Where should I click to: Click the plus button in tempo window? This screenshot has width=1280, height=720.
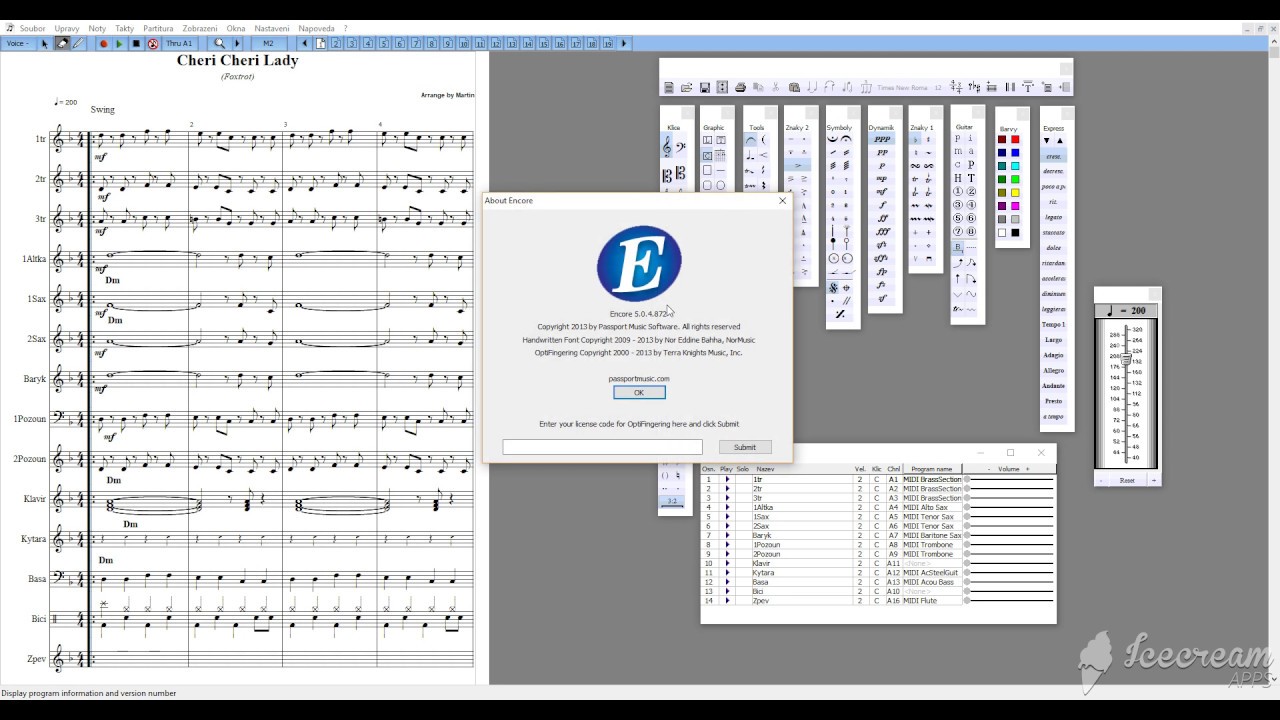click(x=1153, y=480)
